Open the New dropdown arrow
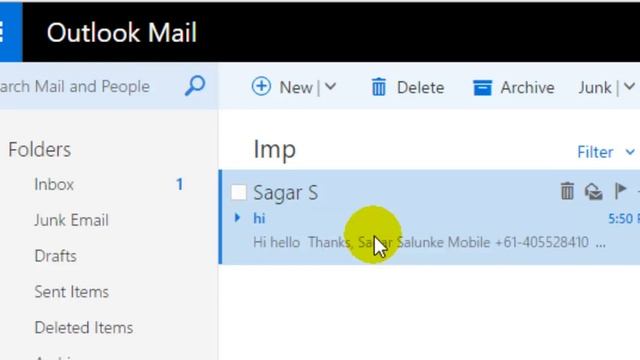 (331, 87)
